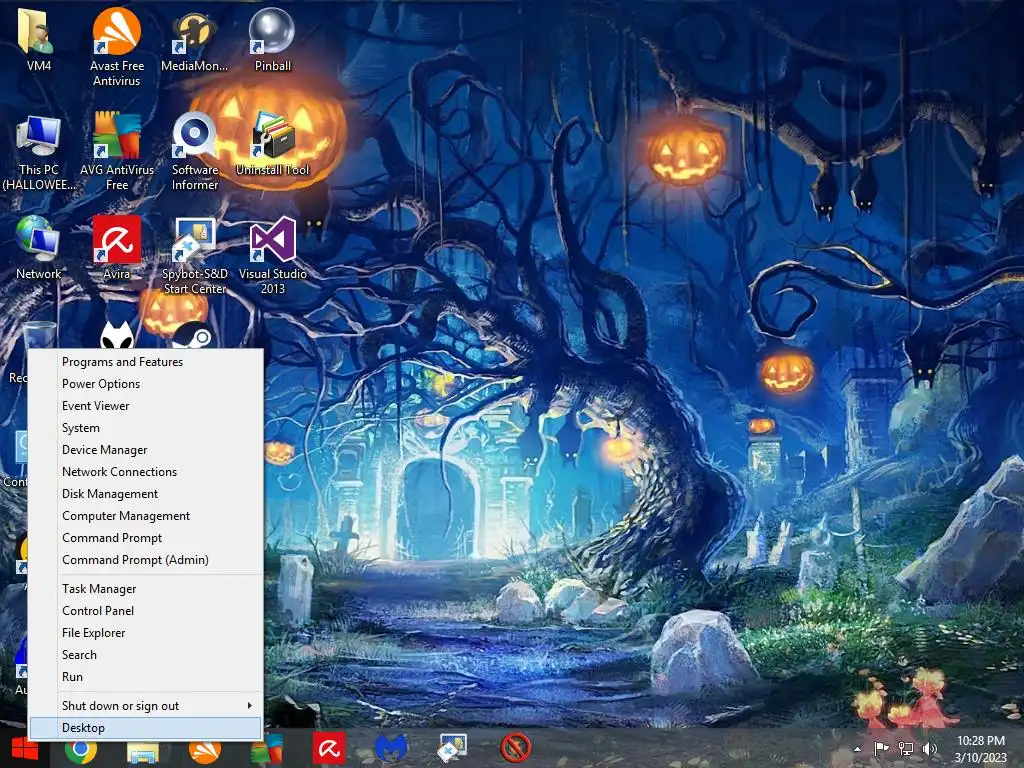Select System in the context menu
The width and height of the screenshot is (1024, 768).
pos(146,428)
